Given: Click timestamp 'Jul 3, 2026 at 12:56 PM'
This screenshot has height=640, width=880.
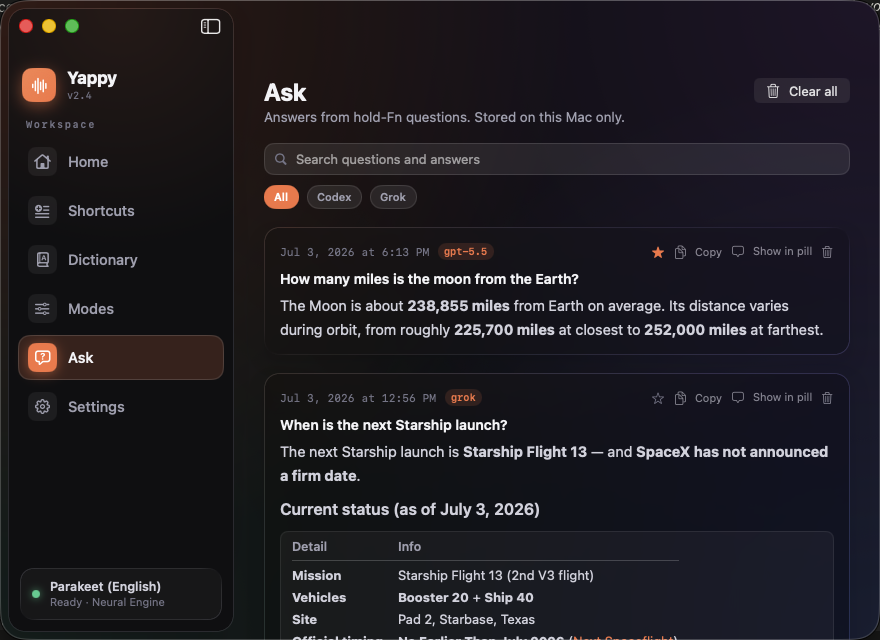Looking at the screenshot, I should (x=358, y=398).
